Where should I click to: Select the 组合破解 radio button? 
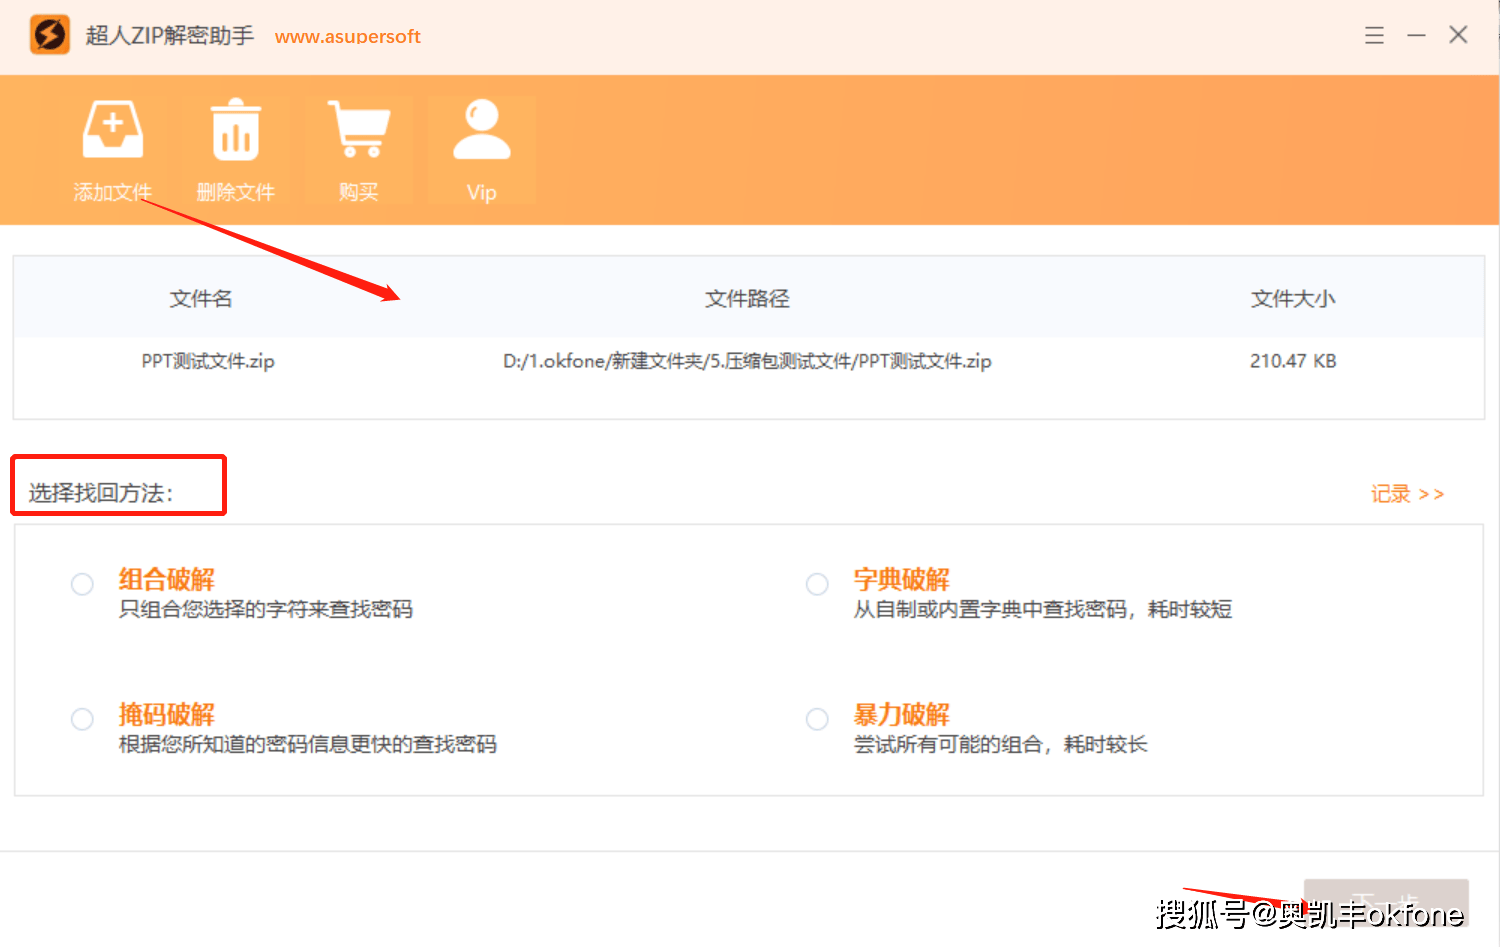click(82, 584)
